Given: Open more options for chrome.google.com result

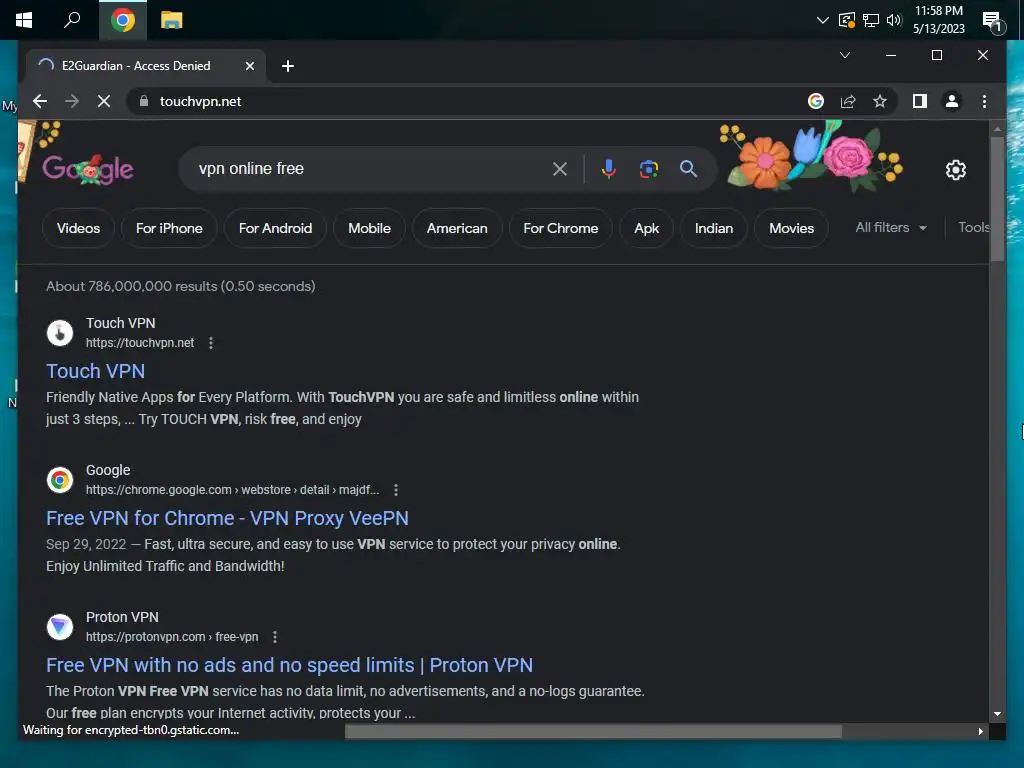Looking at the screenshot, I should pos(396,490).
